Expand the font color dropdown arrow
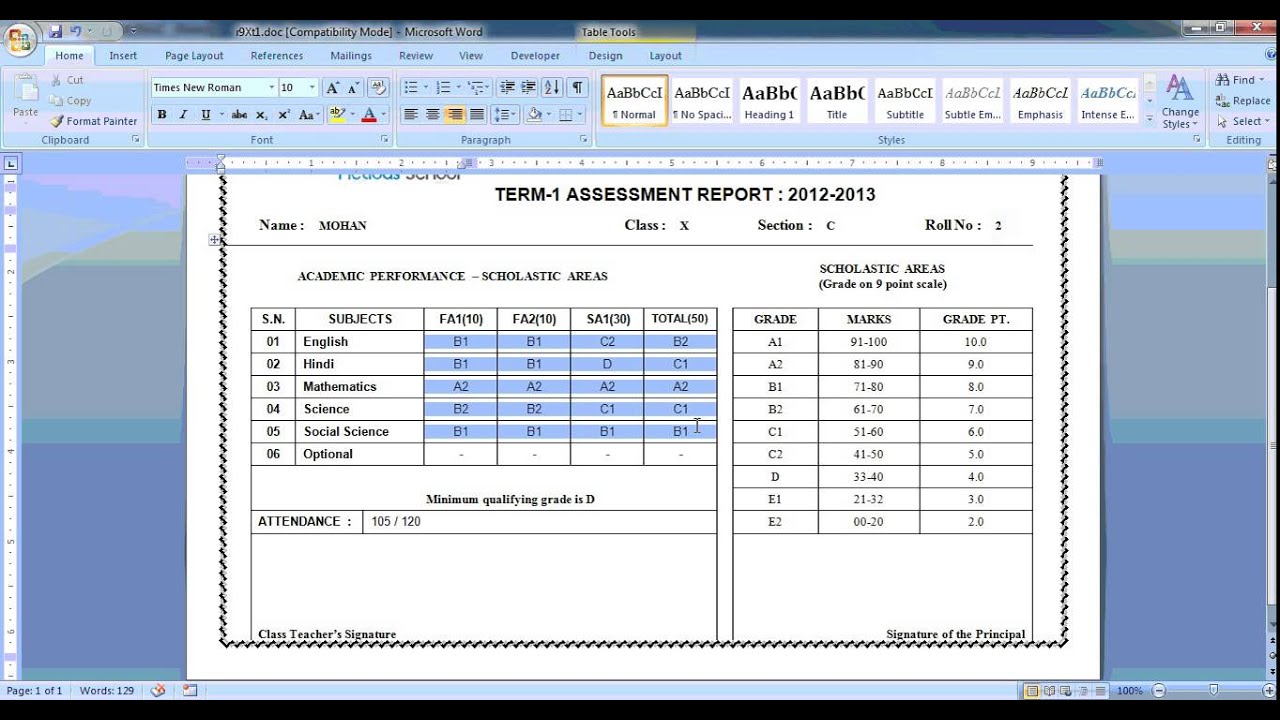Image resolution: width=1280 pixels, height=720 pixels. click(384, 115)
